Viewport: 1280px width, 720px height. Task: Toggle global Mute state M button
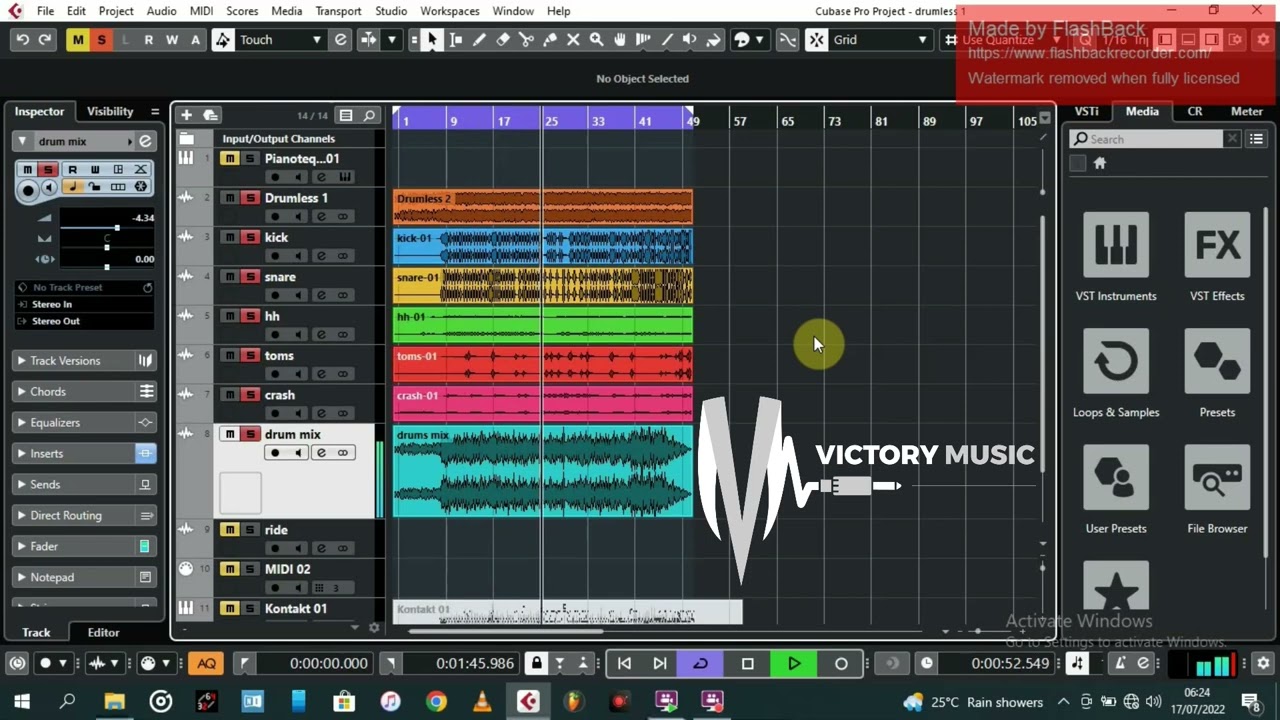tap(78, 40)
